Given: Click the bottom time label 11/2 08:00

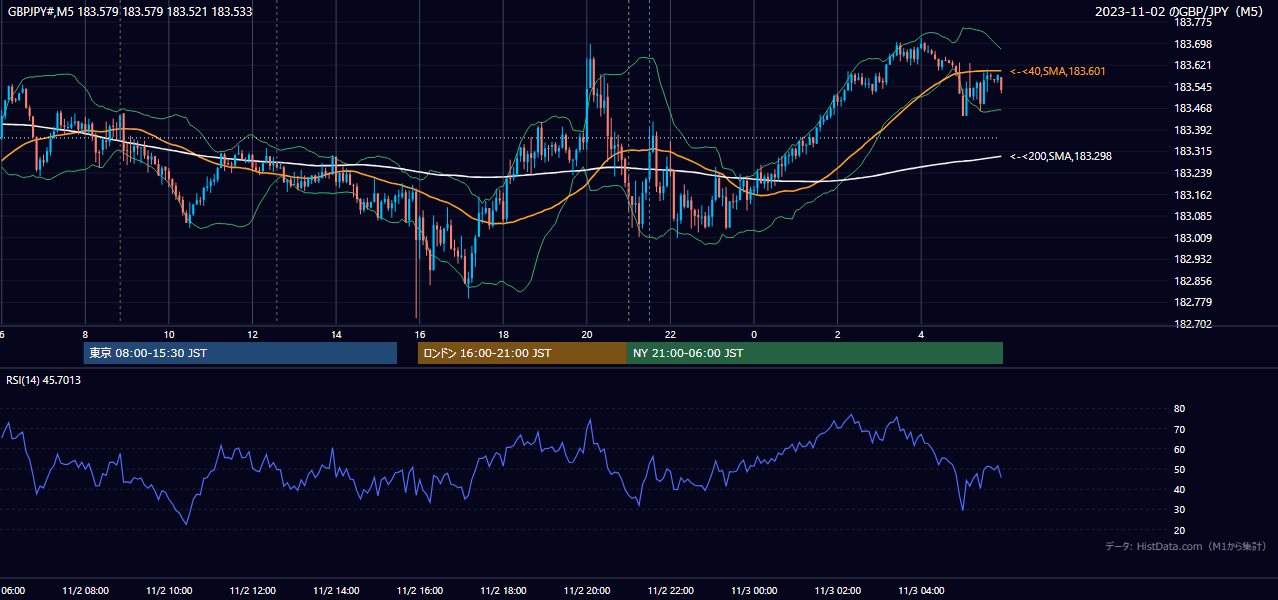Looking at the screenshot, I should (86, 591).
